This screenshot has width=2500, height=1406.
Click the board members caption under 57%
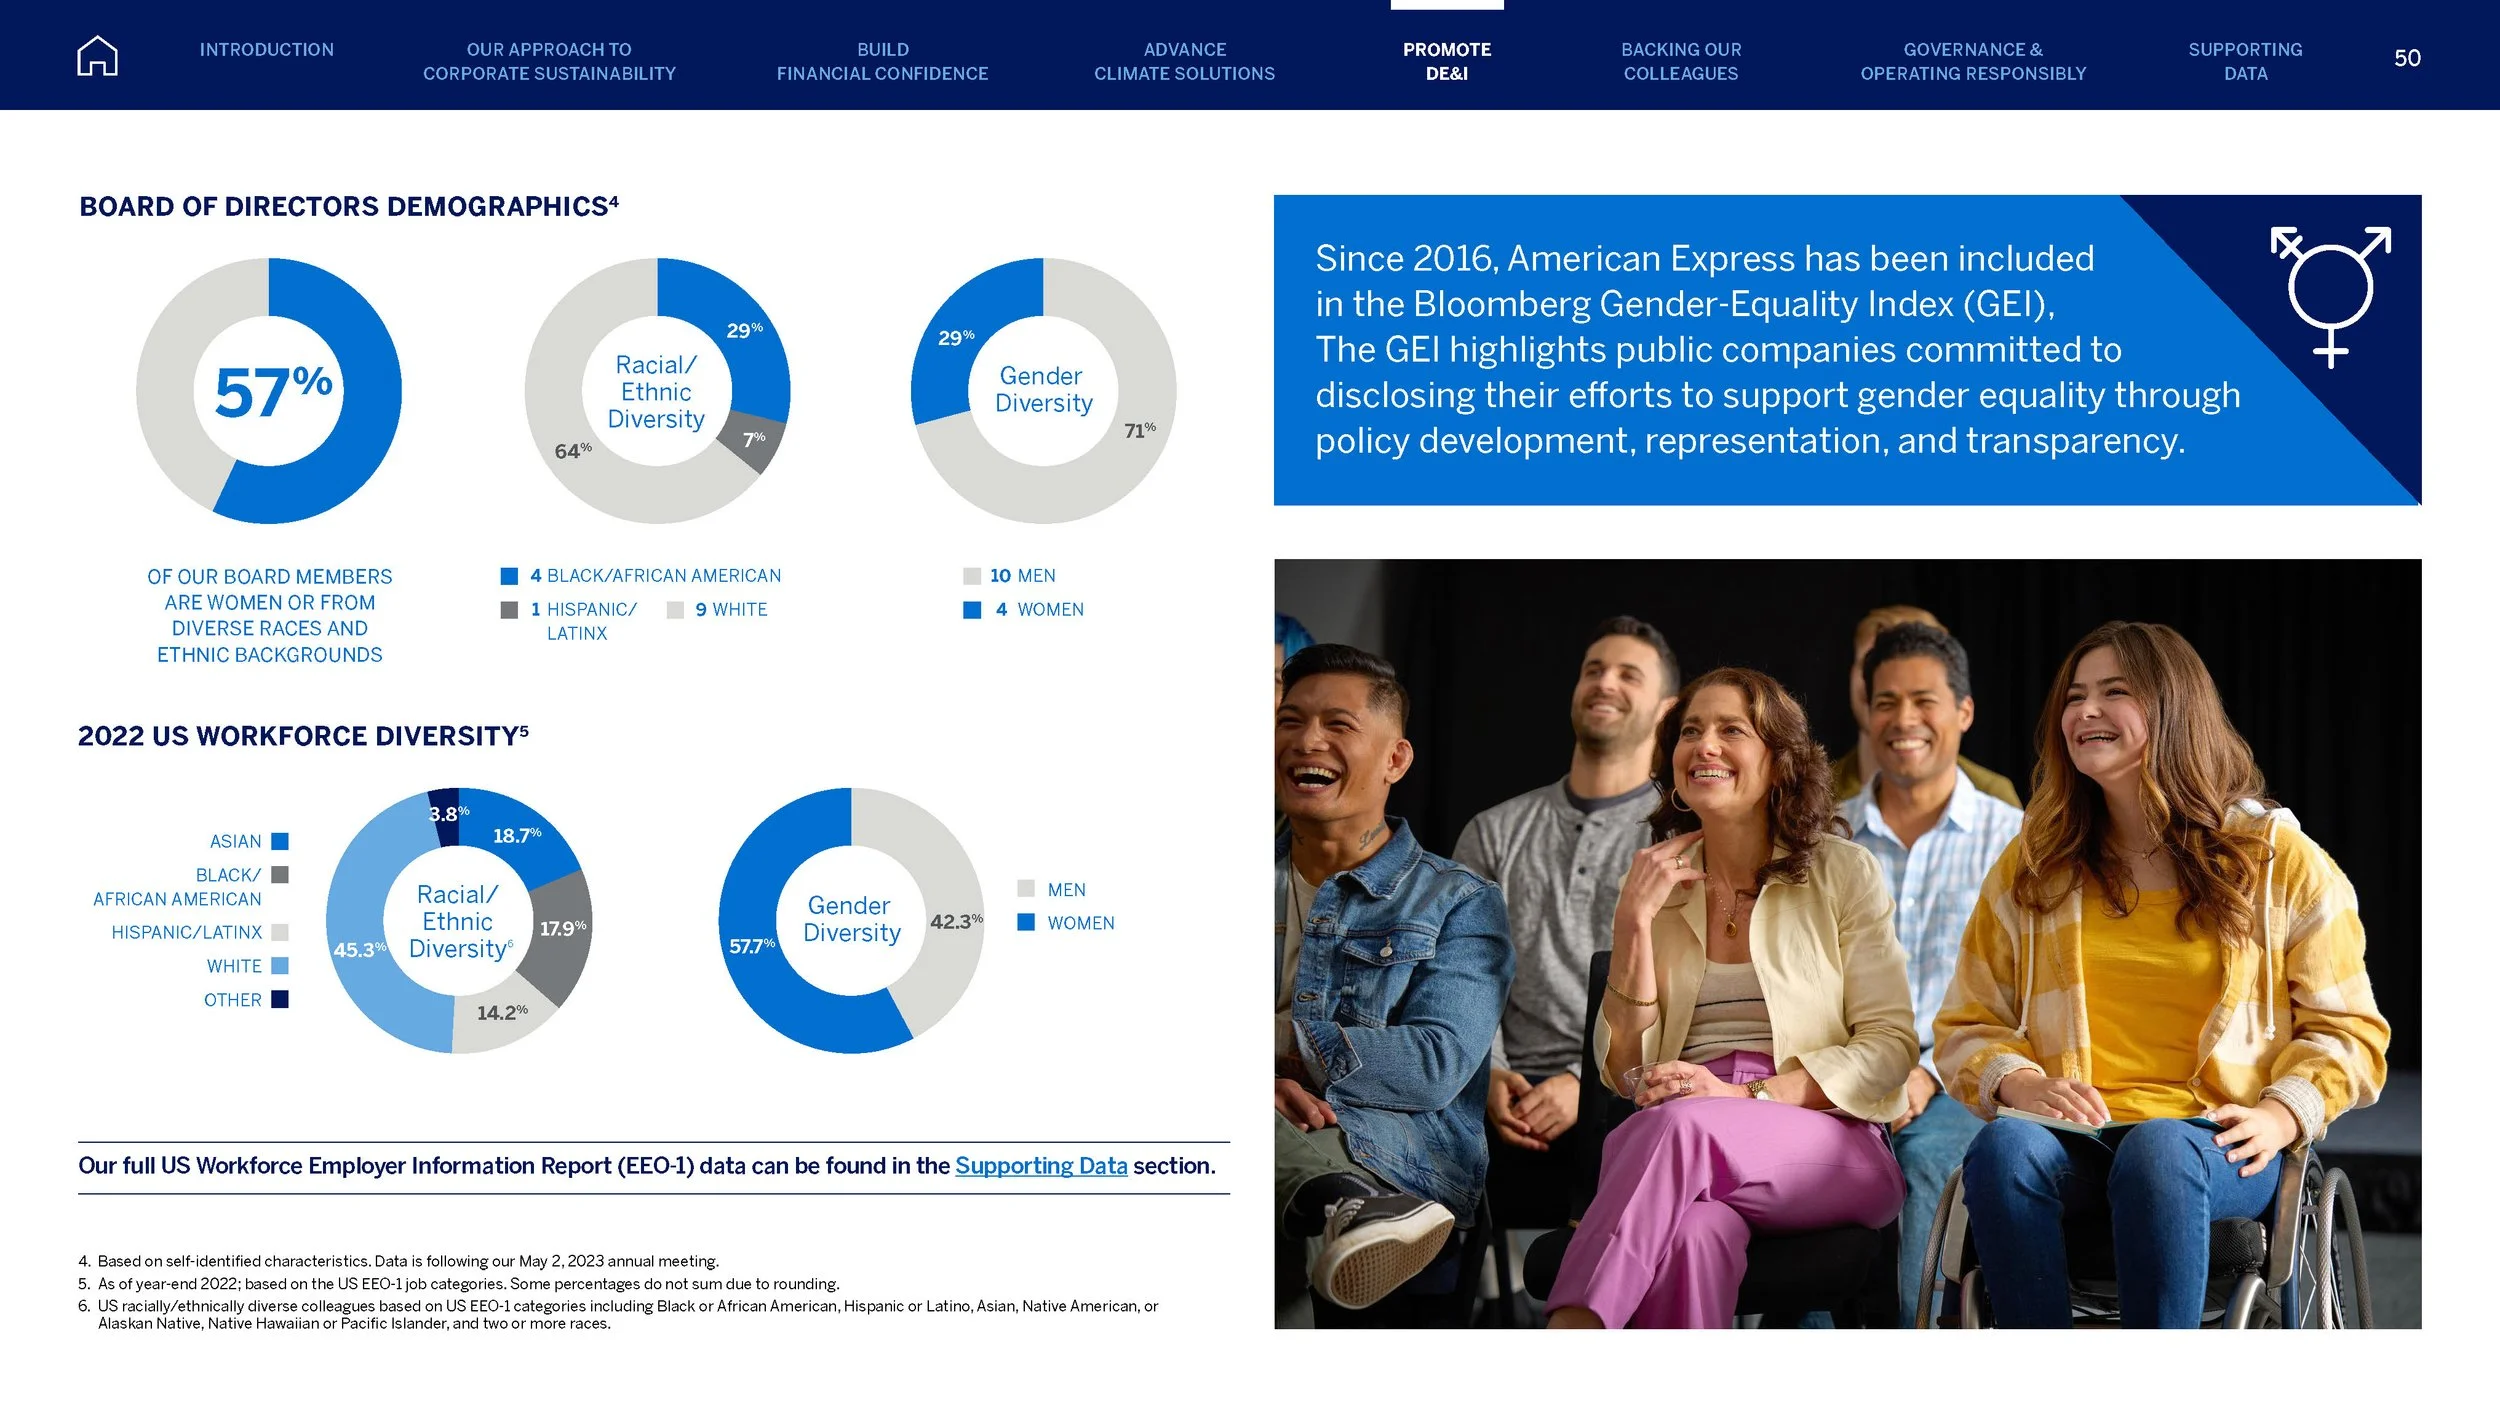click(269, 615)
